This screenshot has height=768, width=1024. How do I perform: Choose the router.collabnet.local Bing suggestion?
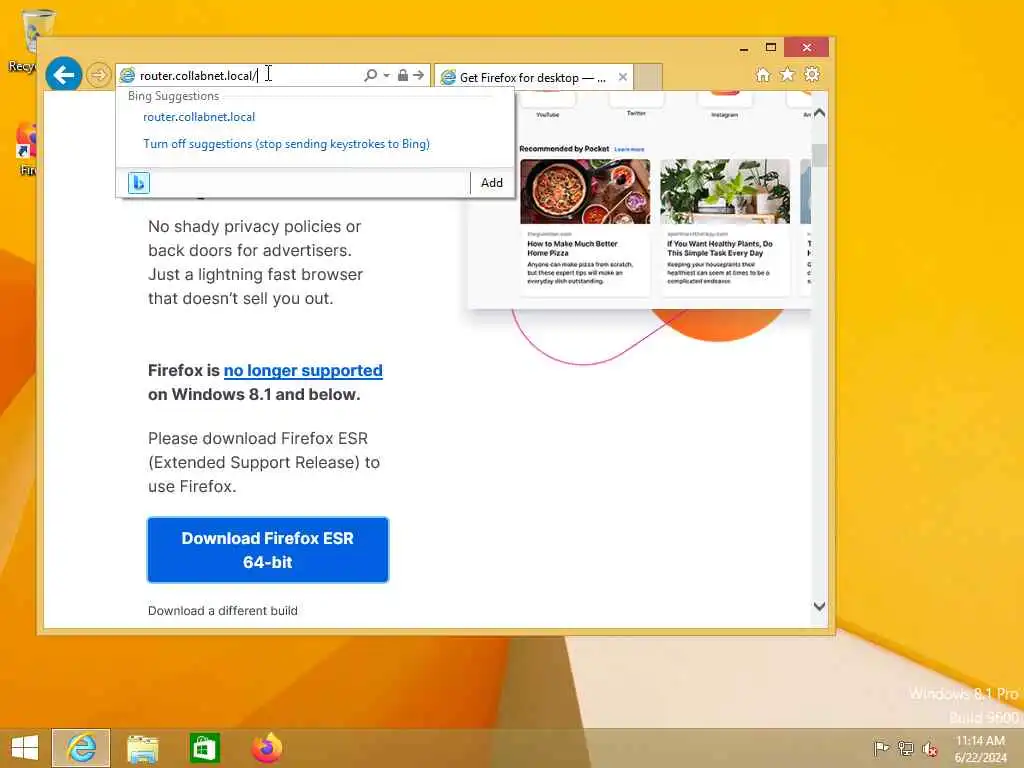[199, 117]
